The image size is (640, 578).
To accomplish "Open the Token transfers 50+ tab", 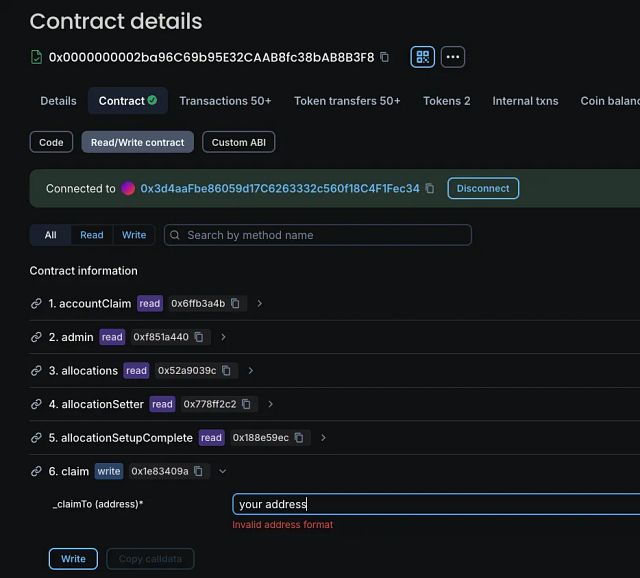I will pos(347,101).
